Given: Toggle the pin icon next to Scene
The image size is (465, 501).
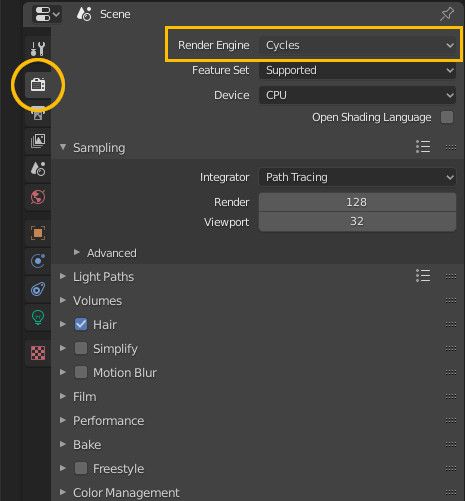Looking at the screenshot, I should (447, 14).
